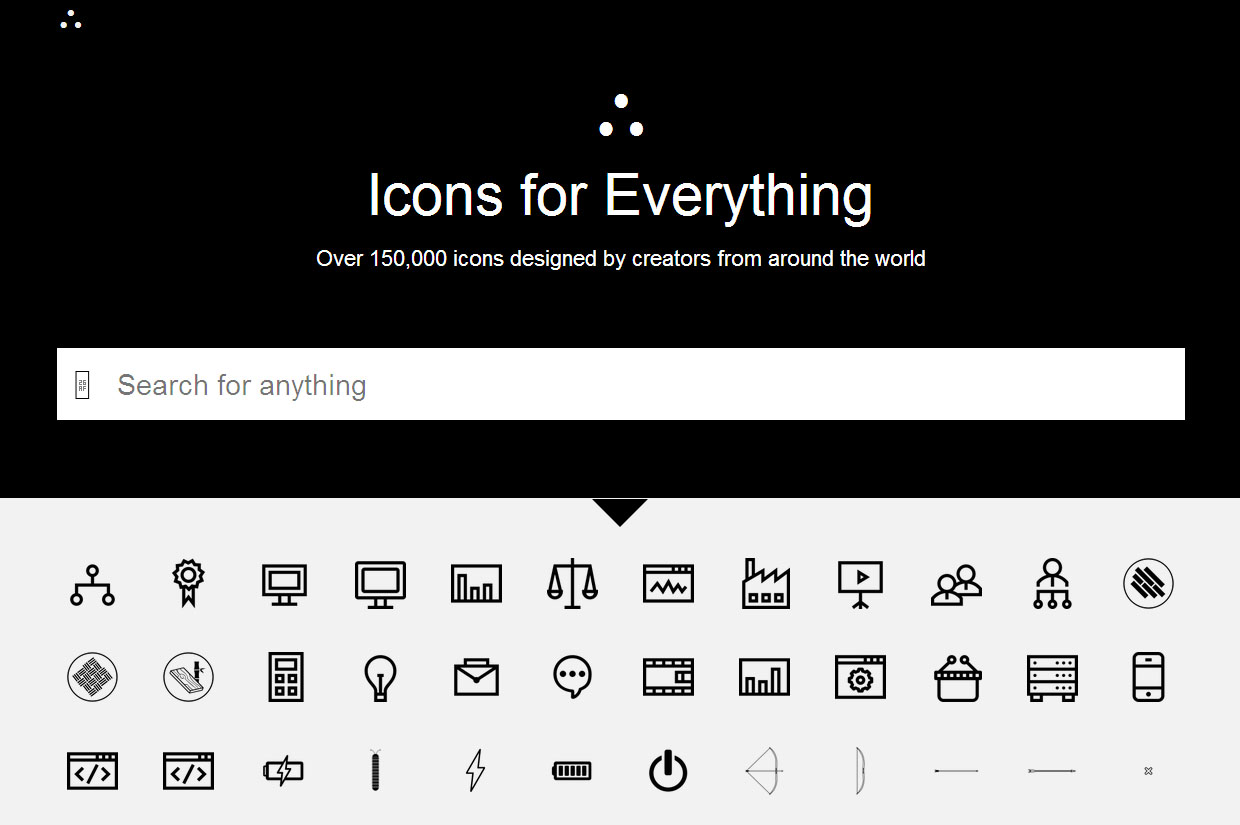Select the power button icon
The height and width of the screenshot is (825, 1240).
pyautogui.click(x=668, y=771)
